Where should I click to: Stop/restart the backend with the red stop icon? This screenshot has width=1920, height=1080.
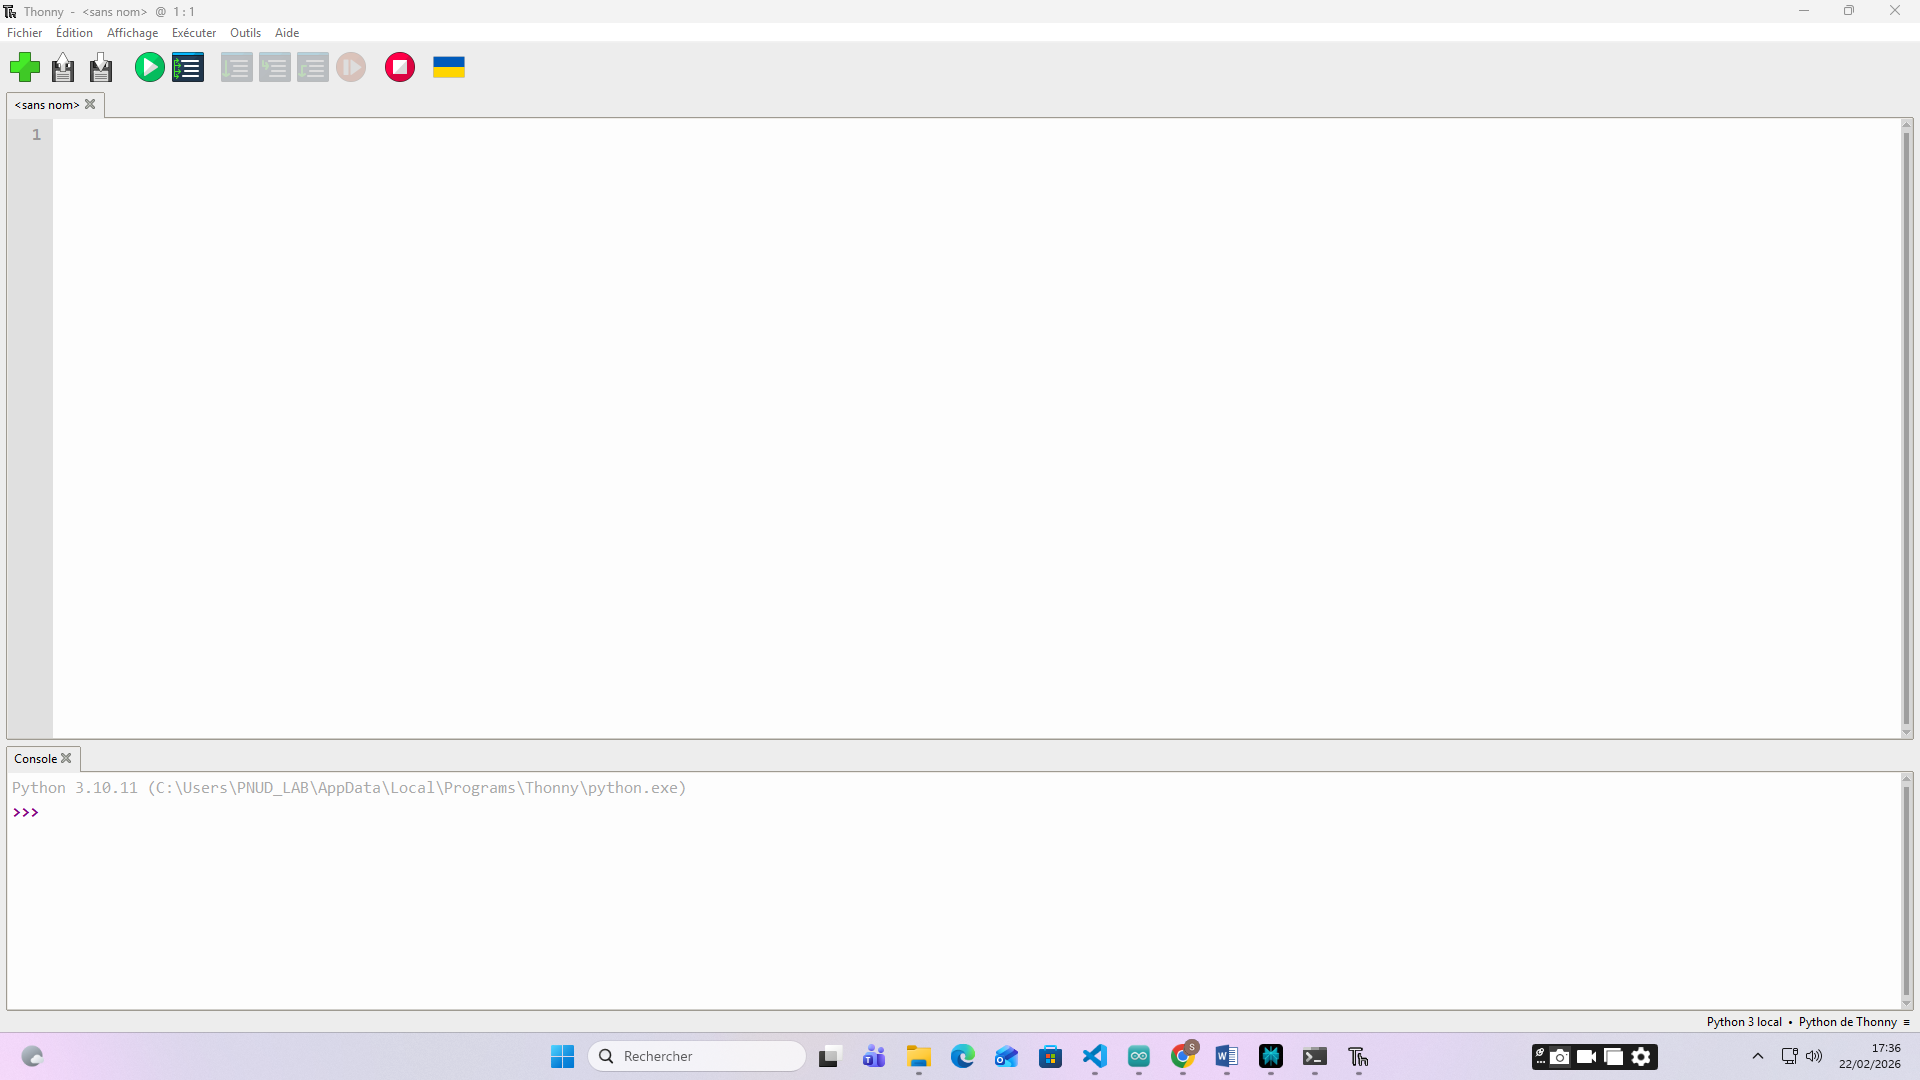400,67
